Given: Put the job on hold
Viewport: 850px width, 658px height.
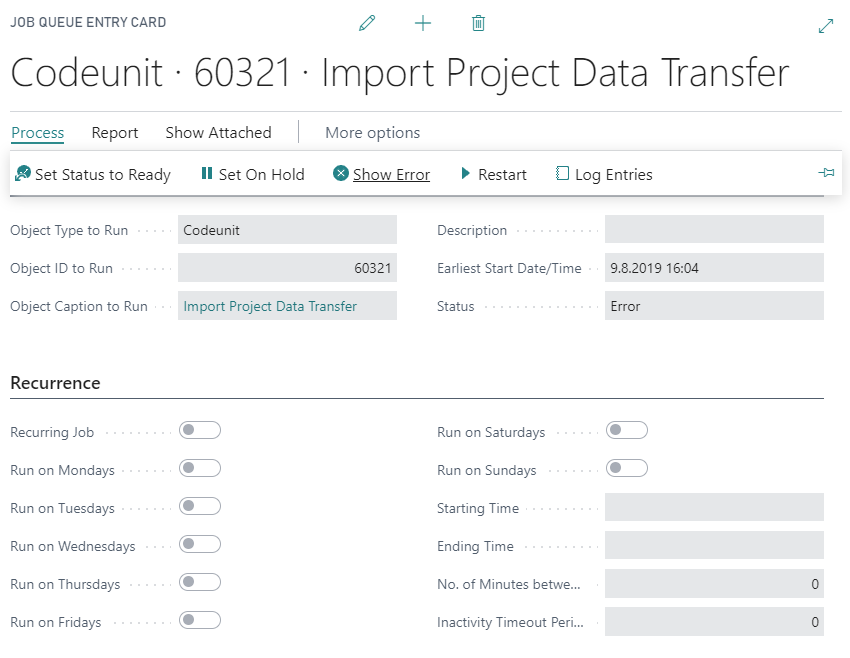Looking at the screenshot, I should (252, 174).
